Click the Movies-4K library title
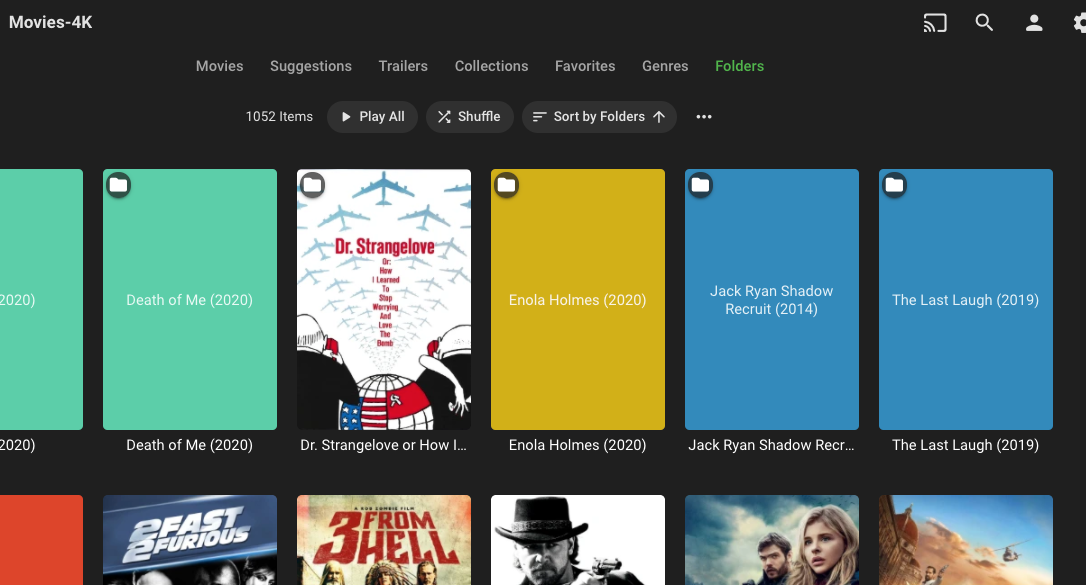The height and width of the screenshot is (585, 1086). pyautogui.click(x=51, y=22)
